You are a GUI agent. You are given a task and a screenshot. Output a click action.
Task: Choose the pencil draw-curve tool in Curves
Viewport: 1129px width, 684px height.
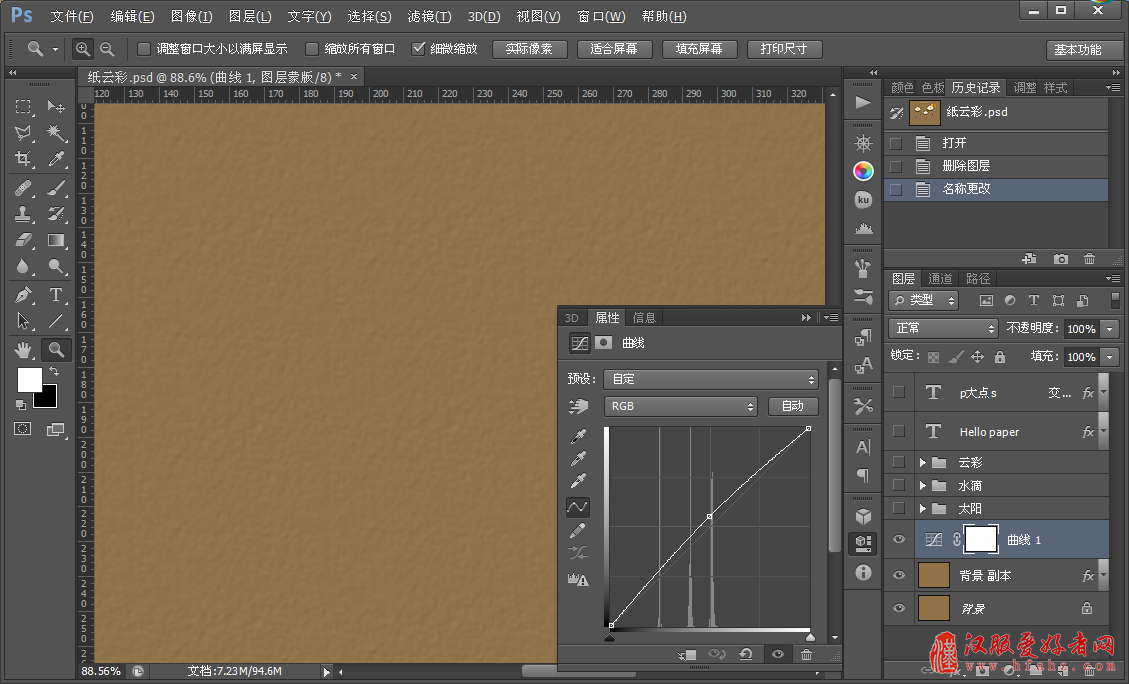pyautogui.click(x=578, y=531)
